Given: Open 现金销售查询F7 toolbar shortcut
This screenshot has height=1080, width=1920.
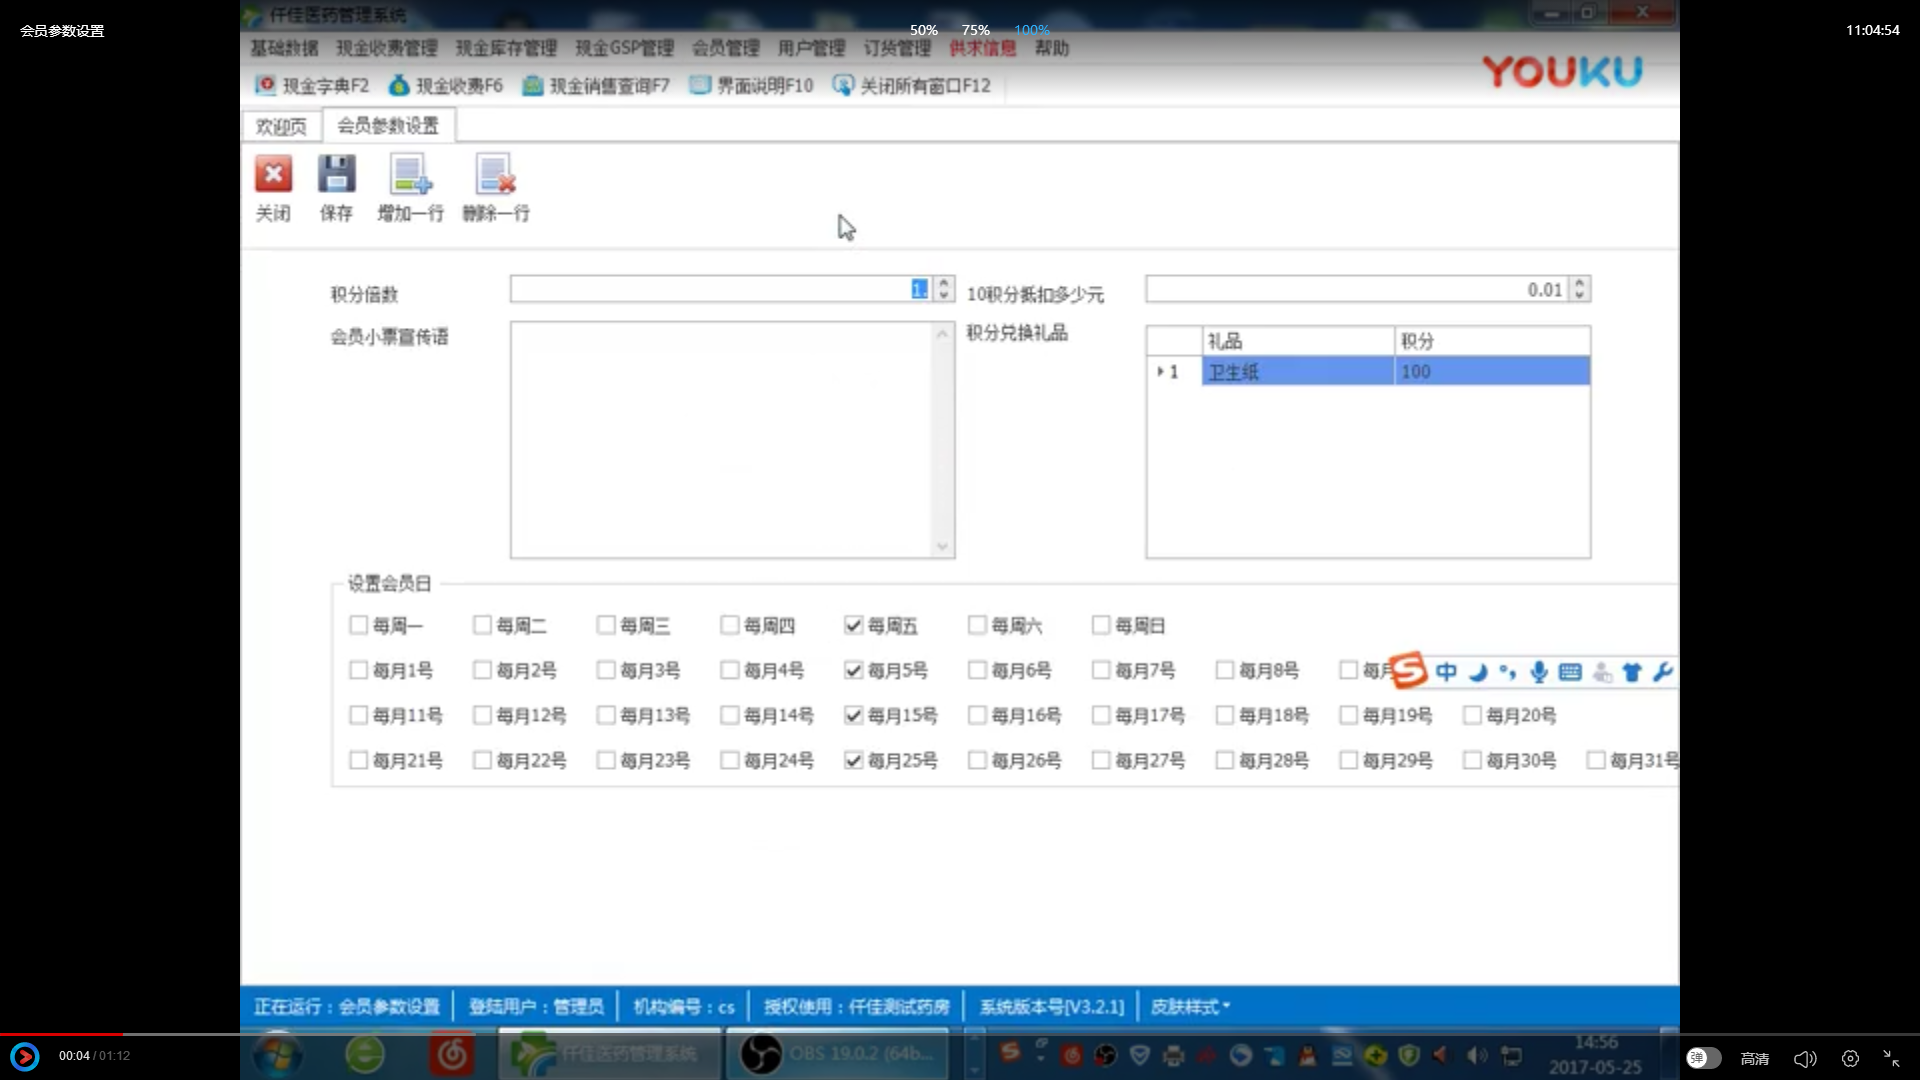Looking at the screenshot, I should pos(596,86).
